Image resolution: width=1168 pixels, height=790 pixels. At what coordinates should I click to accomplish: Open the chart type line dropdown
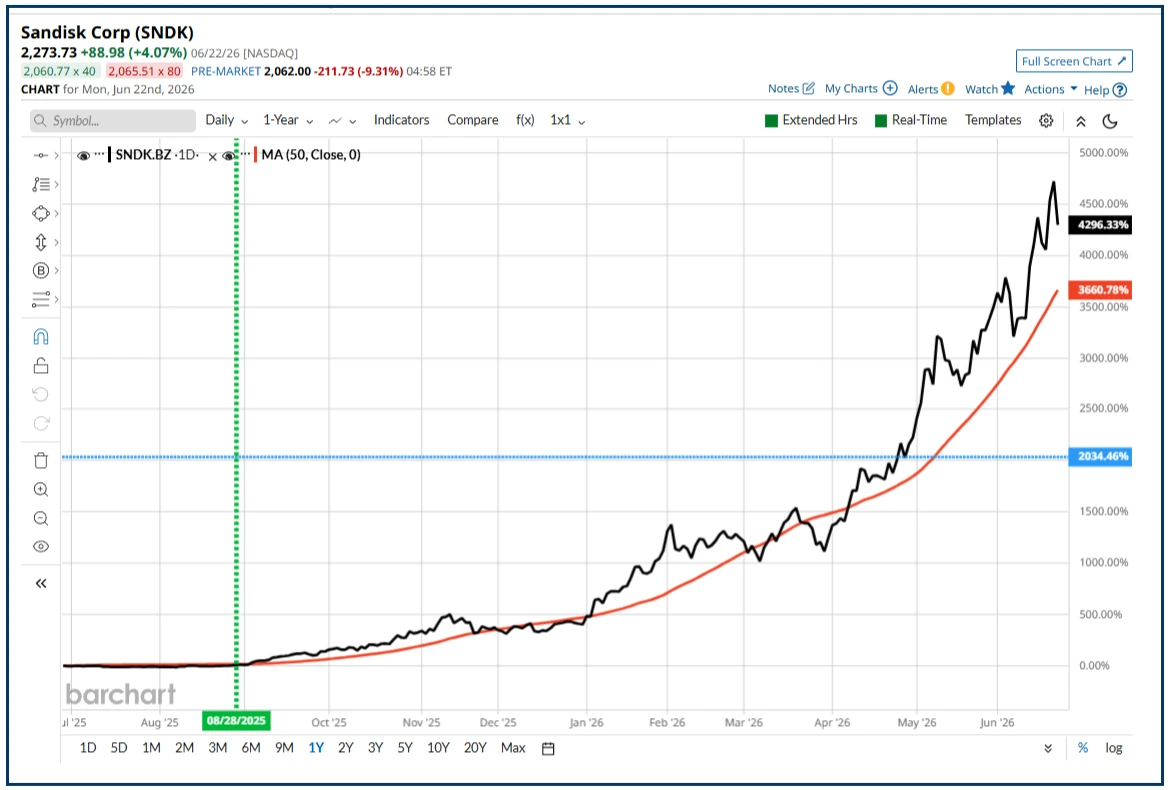(x=342, y=121)
